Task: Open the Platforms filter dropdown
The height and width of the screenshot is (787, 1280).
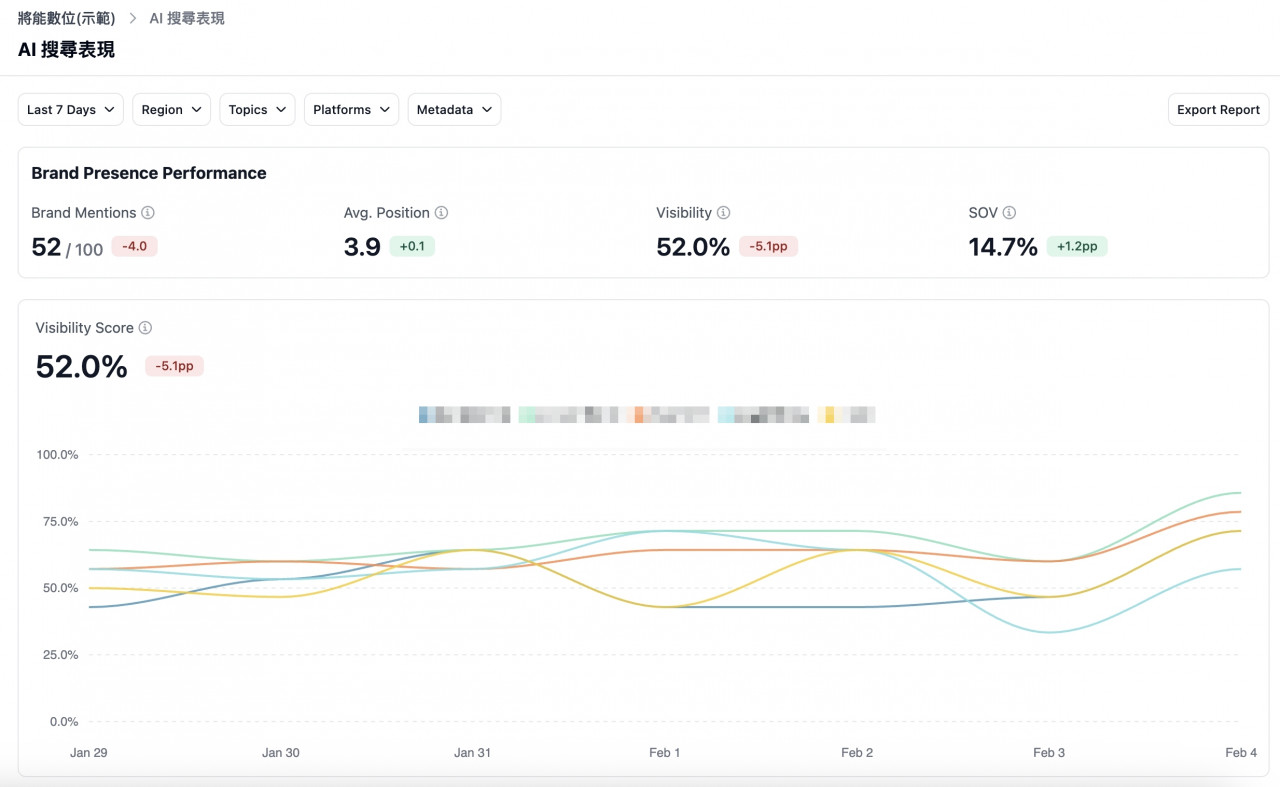Action: point(351,110)
